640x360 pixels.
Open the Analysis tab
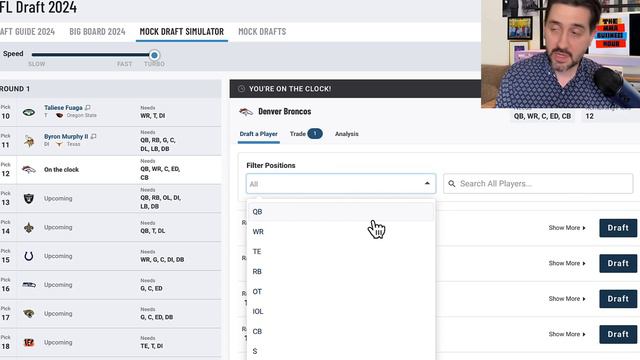(x=347, y=134)
